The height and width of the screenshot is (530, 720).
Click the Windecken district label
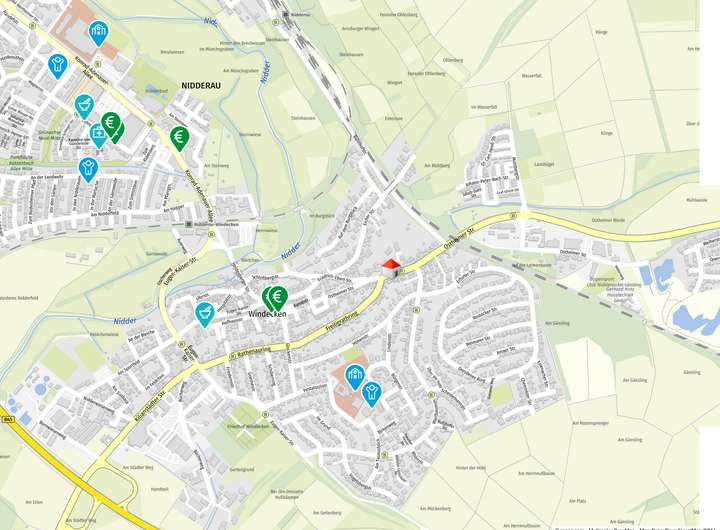click(x=267, y=314)
